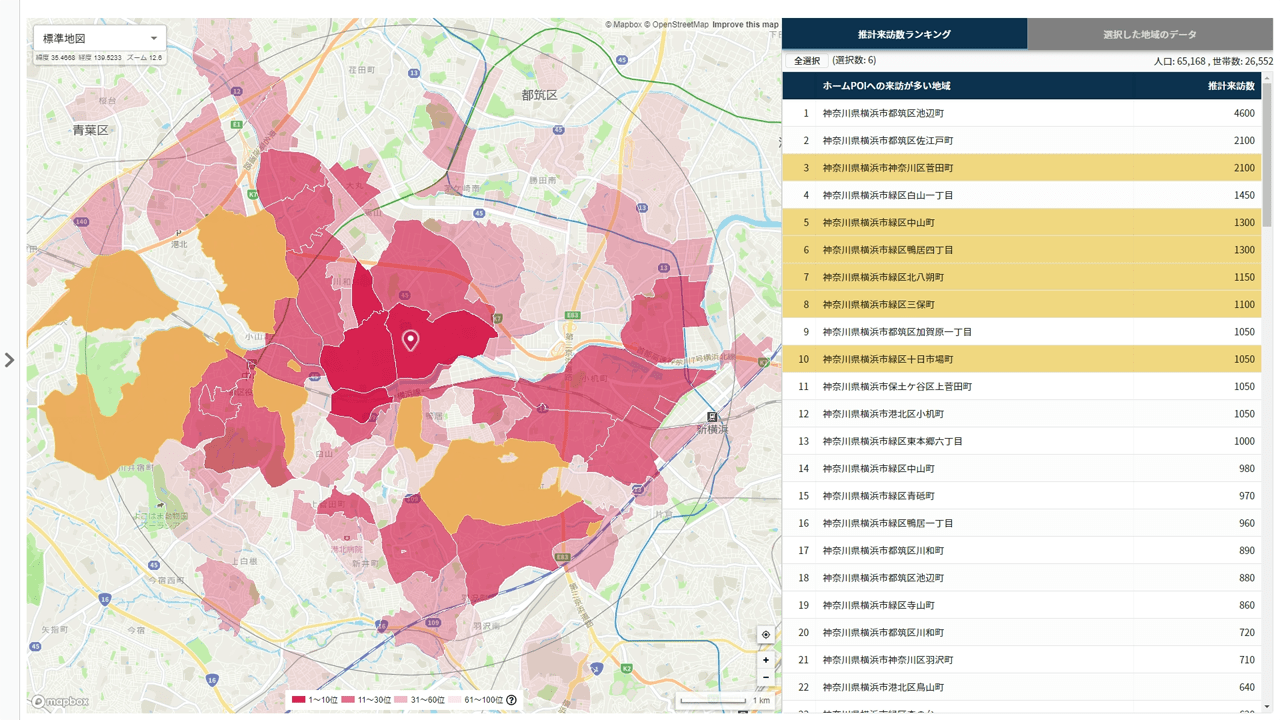Click the Mapbox logo in map corner

[60, 702]
